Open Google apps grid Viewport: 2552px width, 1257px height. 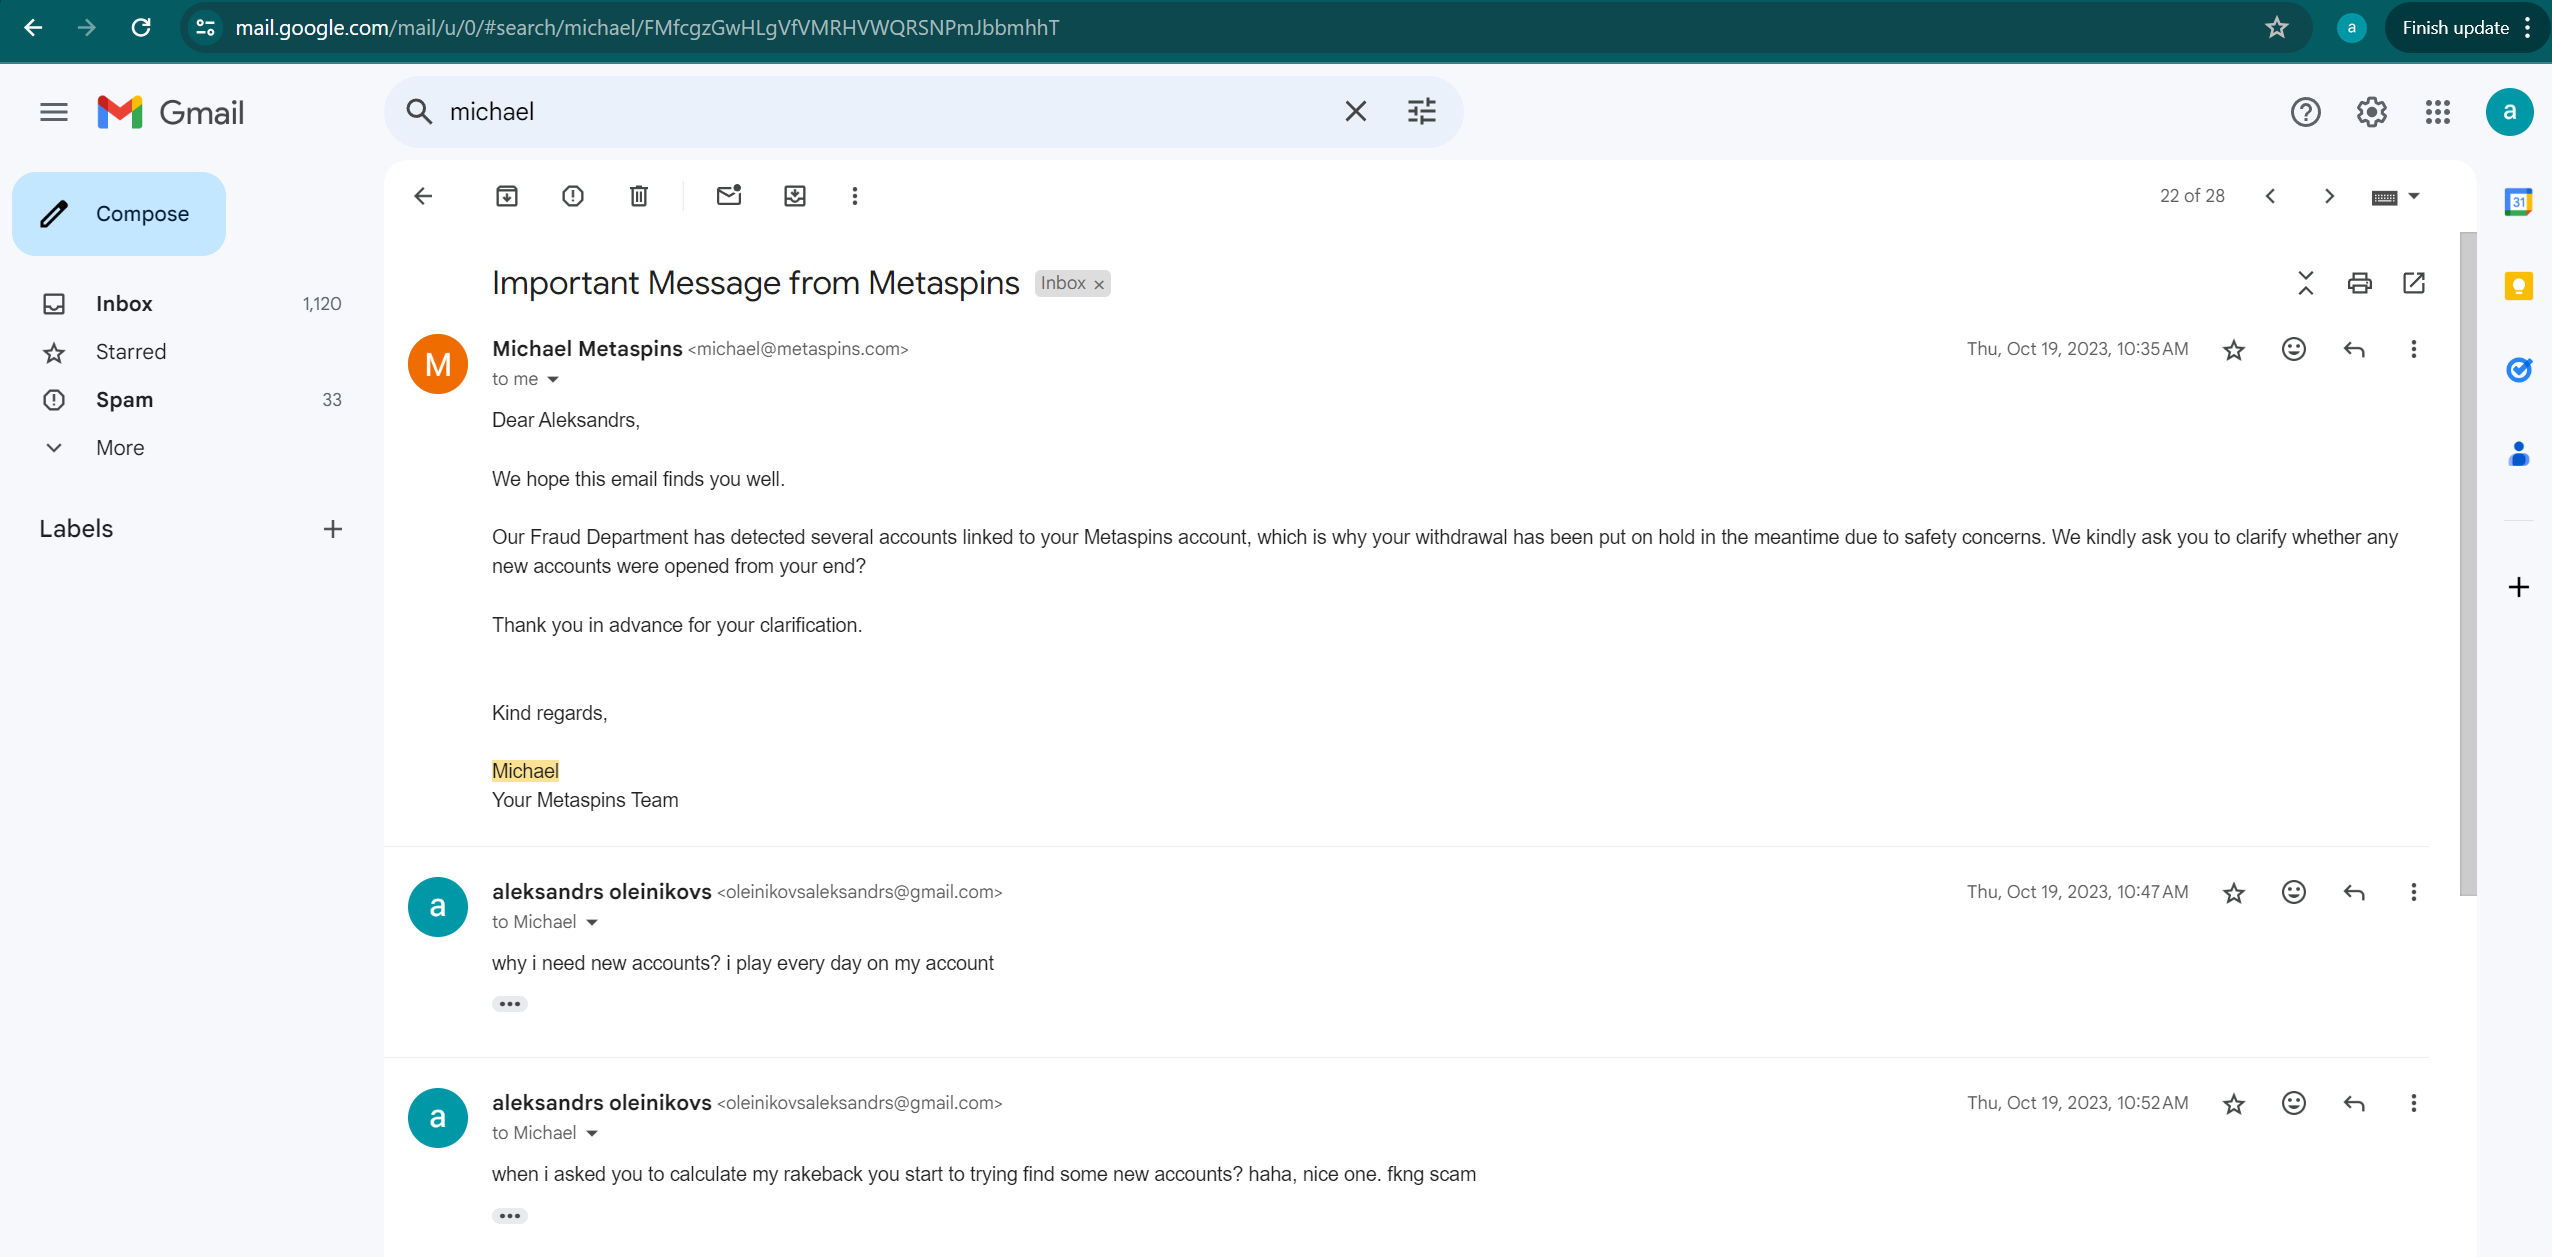tap(2438, 112)
